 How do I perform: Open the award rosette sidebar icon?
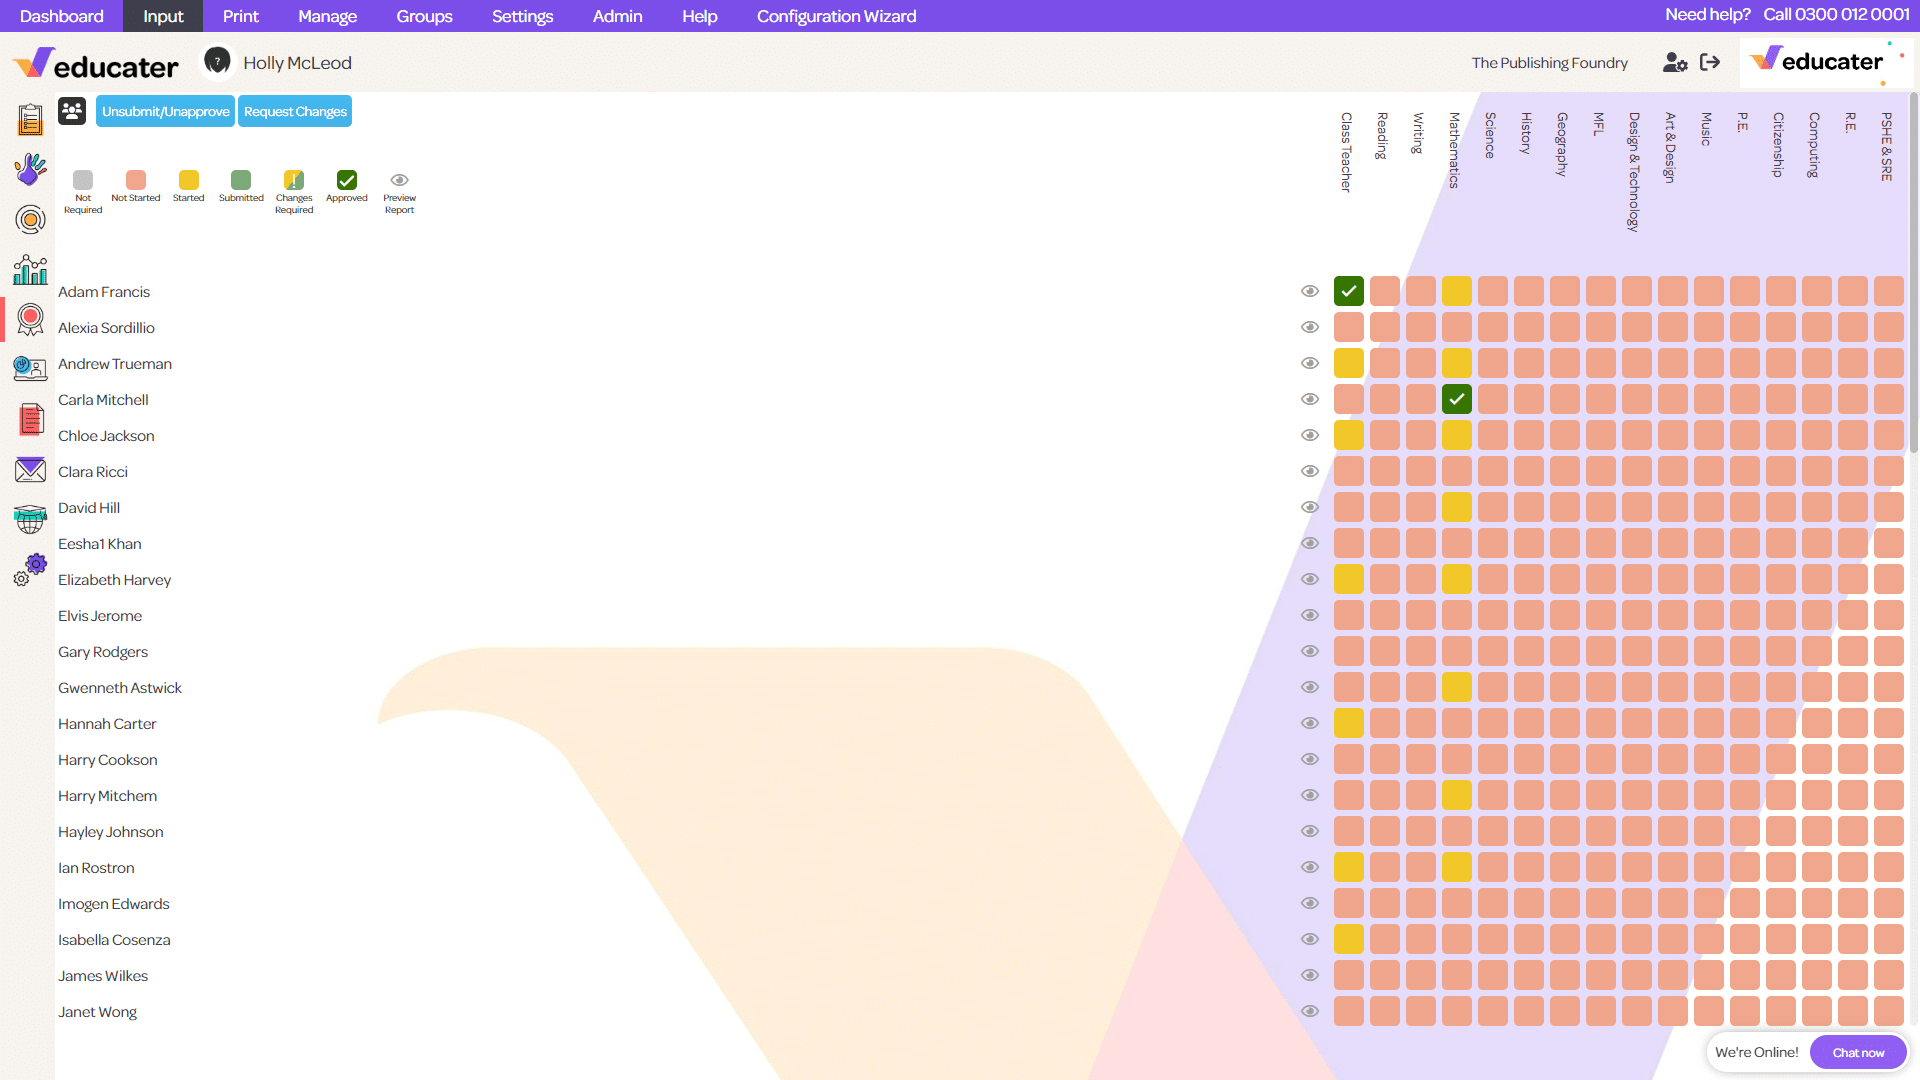[x=30, y=319]
